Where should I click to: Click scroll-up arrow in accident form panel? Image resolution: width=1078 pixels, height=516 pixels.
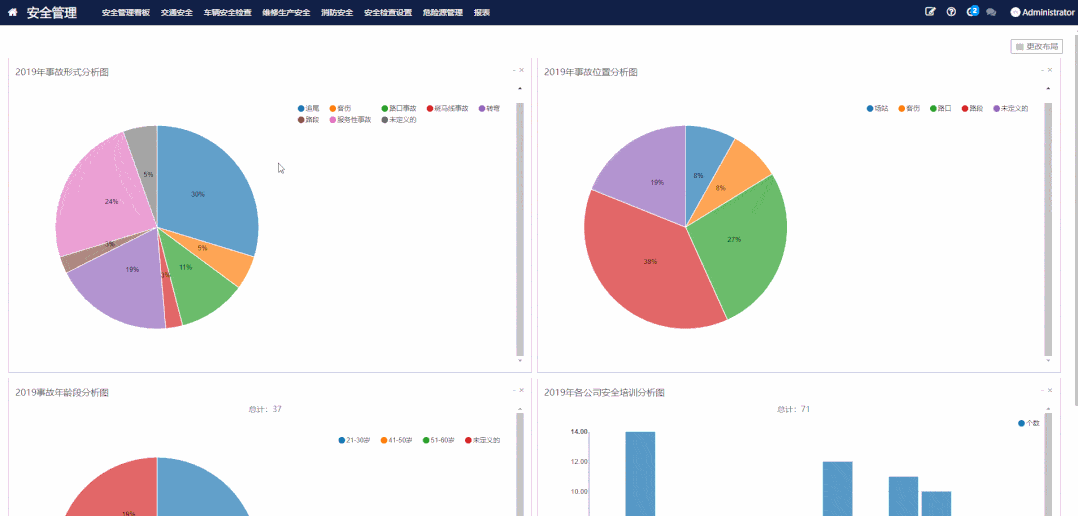pyautogui.click(x=520, y=89)
